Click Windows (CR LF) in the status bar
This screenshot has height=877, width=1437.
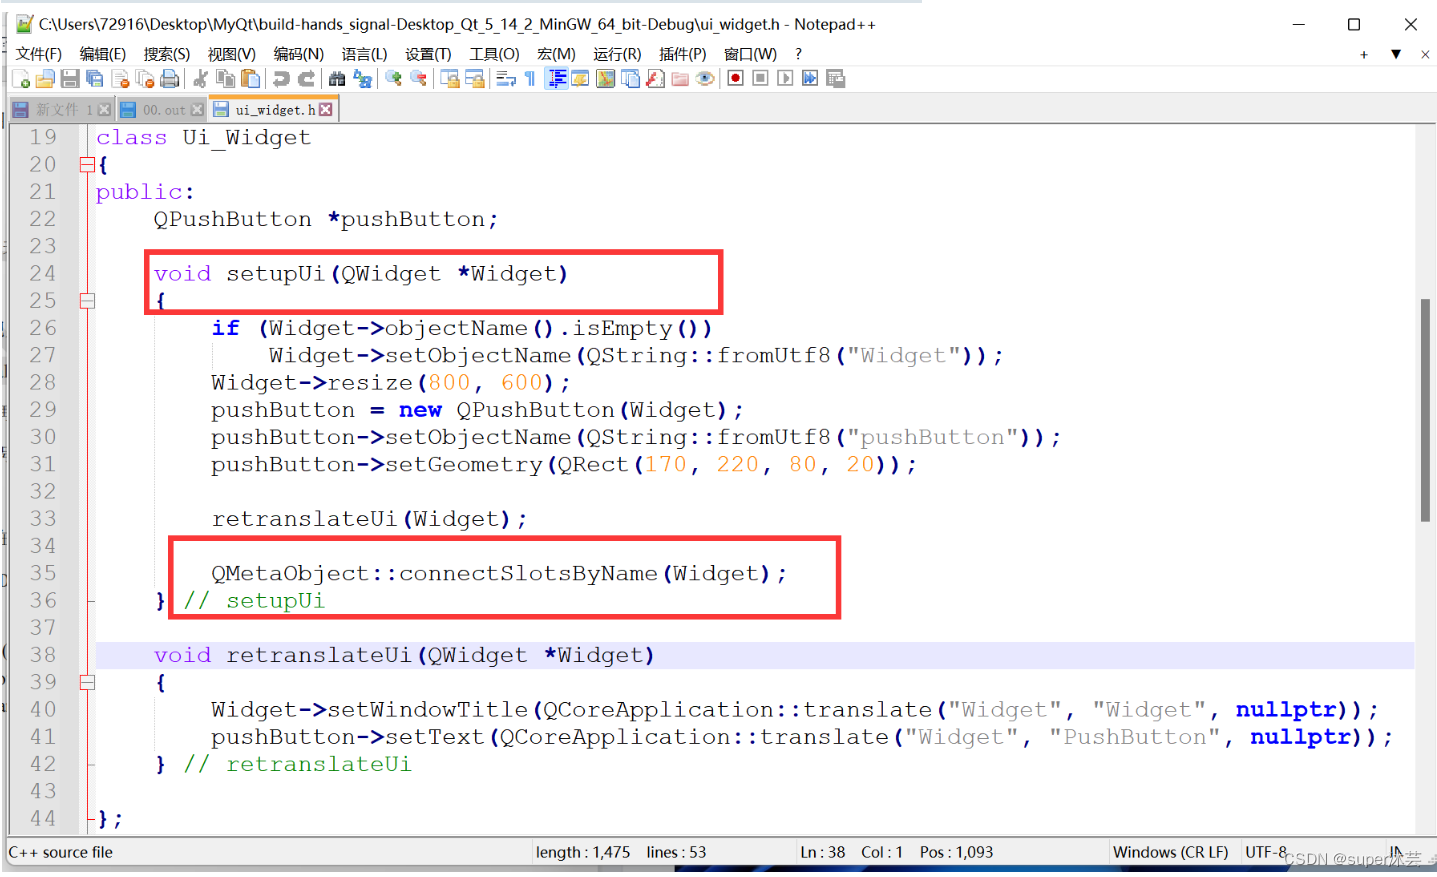(1170, 853)
